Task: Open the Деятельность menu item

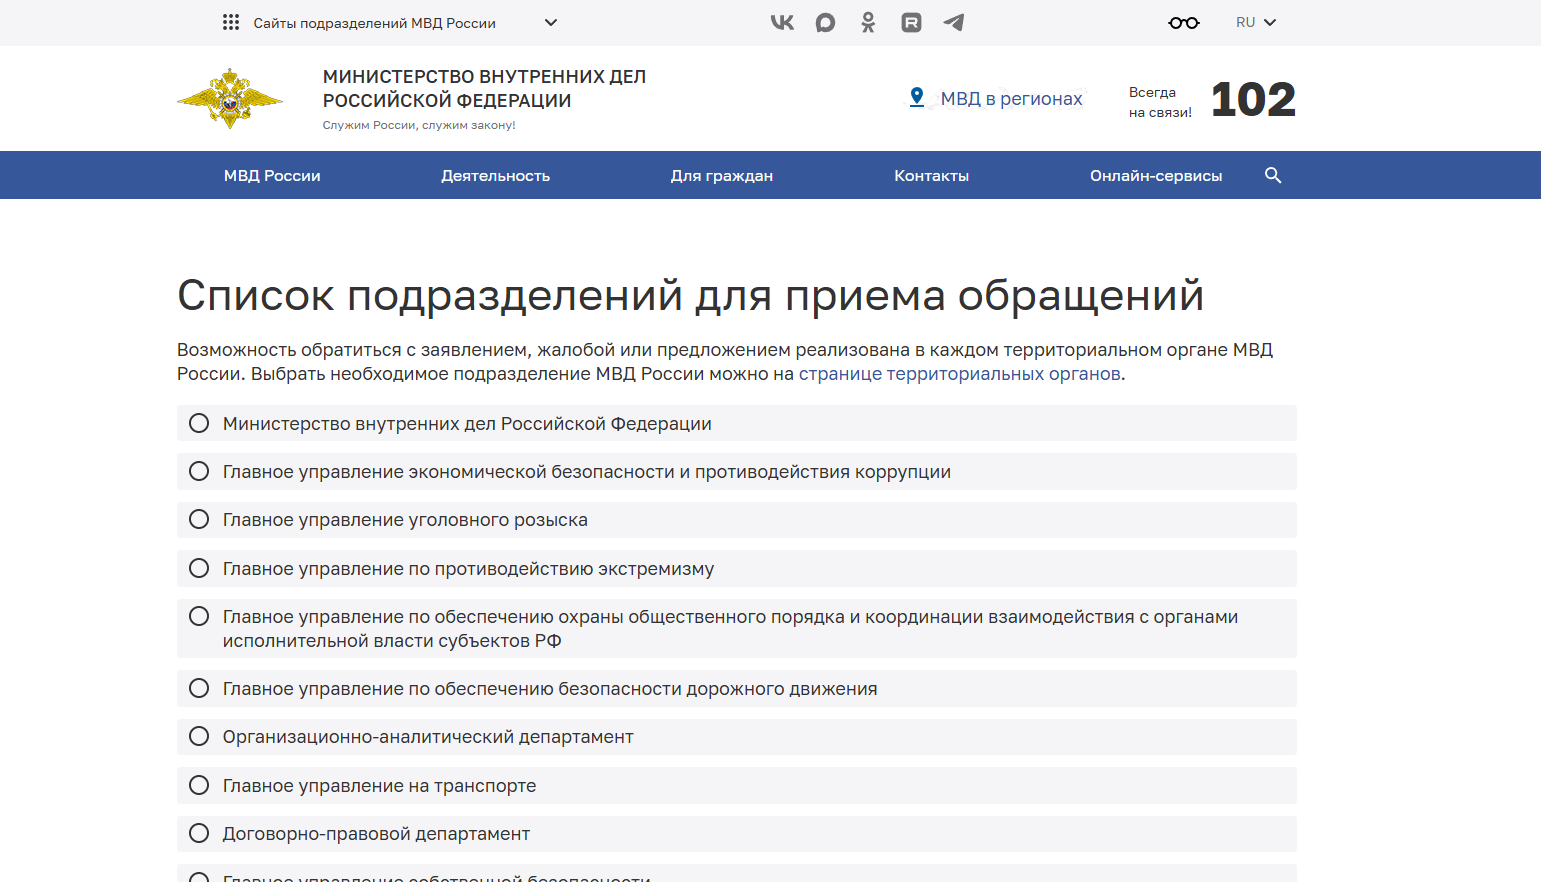Action: [495, 175]
